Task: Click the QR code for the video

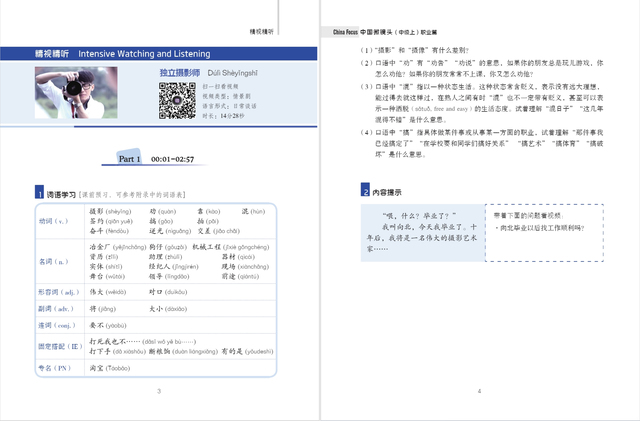Action: pyautogui.click(x=176, y=100)
